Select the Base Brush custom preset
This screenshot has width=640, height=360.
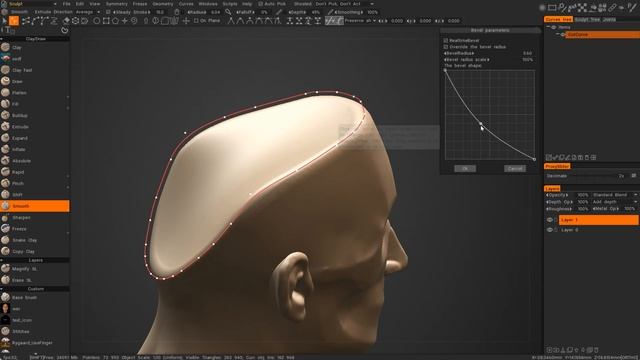[x=35, y=298]
